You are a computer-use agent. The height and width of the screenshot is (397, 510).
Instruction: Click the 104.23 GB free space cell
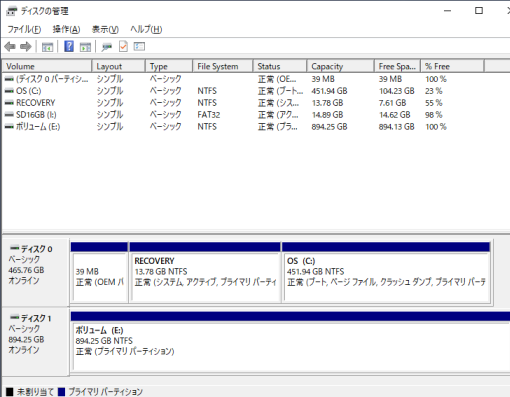pyautogui.click(x=397, y=91)
